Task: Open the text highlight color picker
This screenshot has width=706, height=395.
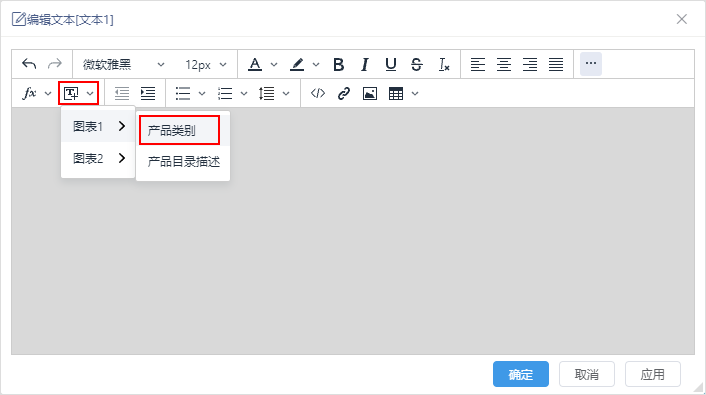Action: coord(316,65)
